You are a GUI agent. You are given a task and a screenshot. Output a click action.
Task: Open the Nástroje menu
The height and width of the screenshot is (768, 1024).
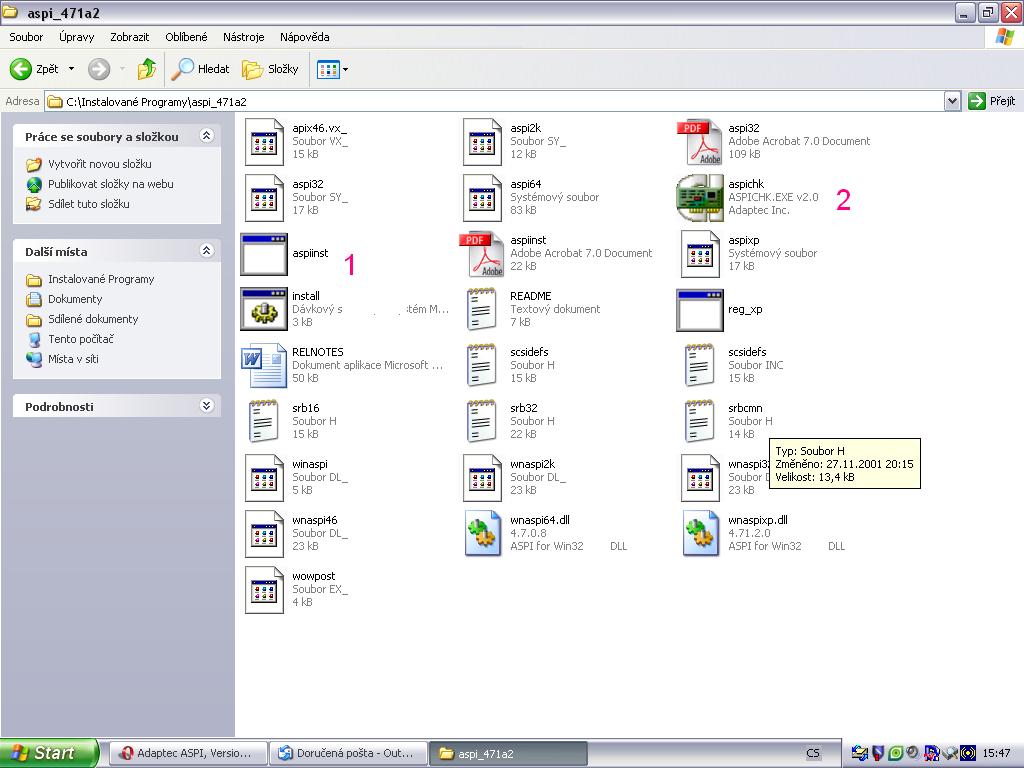coord(244,37)
